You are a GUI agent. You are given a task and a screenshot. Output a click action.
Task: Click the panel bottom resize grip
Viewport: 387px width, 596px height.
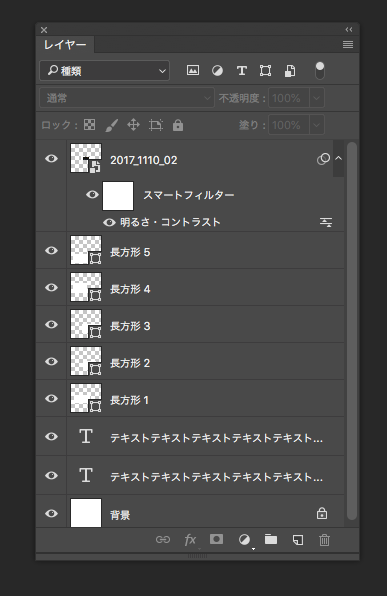point(197,556)
